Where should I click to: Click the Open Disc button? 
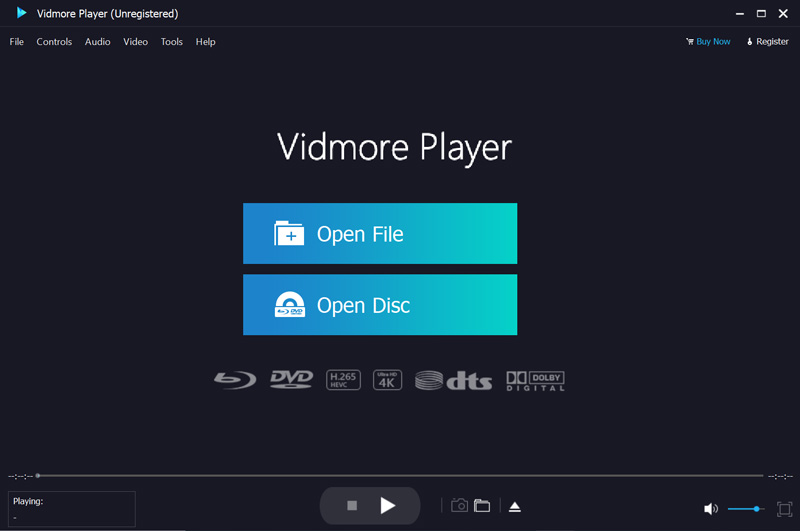pos(380,305)
